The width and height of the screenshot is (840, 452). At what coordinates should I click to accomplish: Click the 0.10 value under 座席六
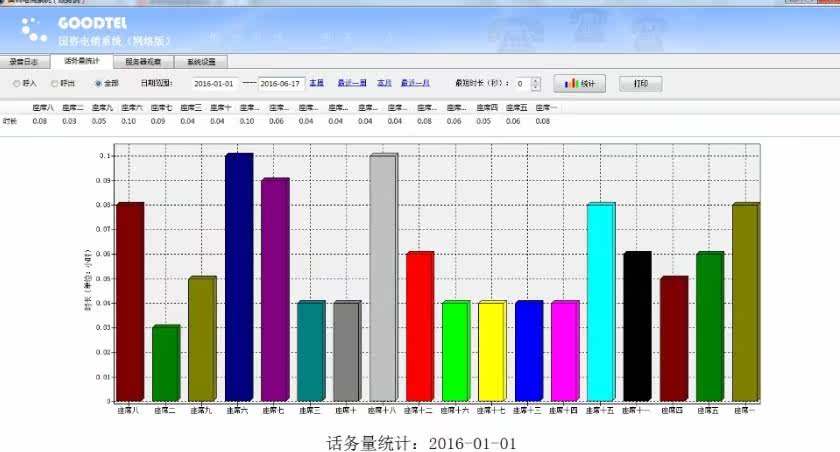click(x=129, y=121)
